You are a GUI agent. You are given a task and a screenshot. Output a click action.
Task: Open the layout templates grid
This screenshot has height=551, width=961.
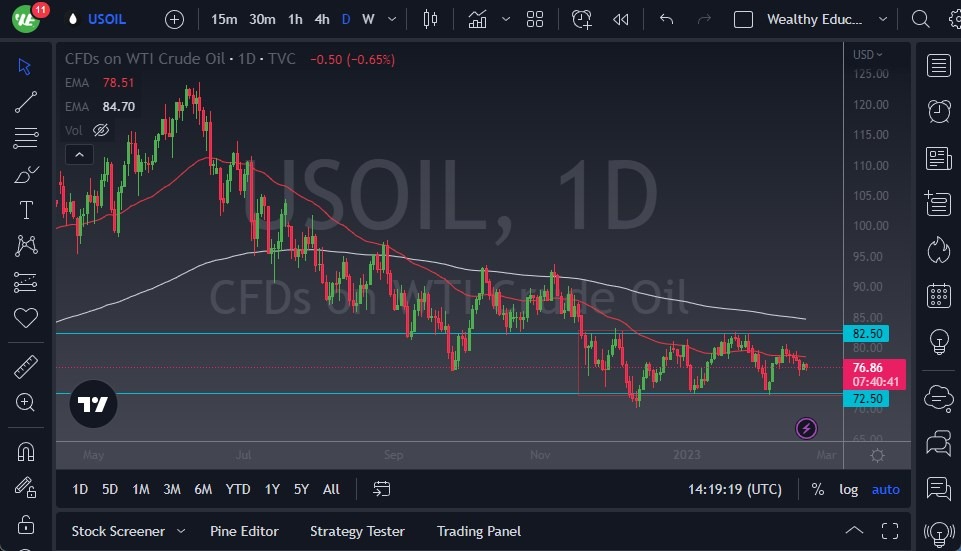click(534, 20)
